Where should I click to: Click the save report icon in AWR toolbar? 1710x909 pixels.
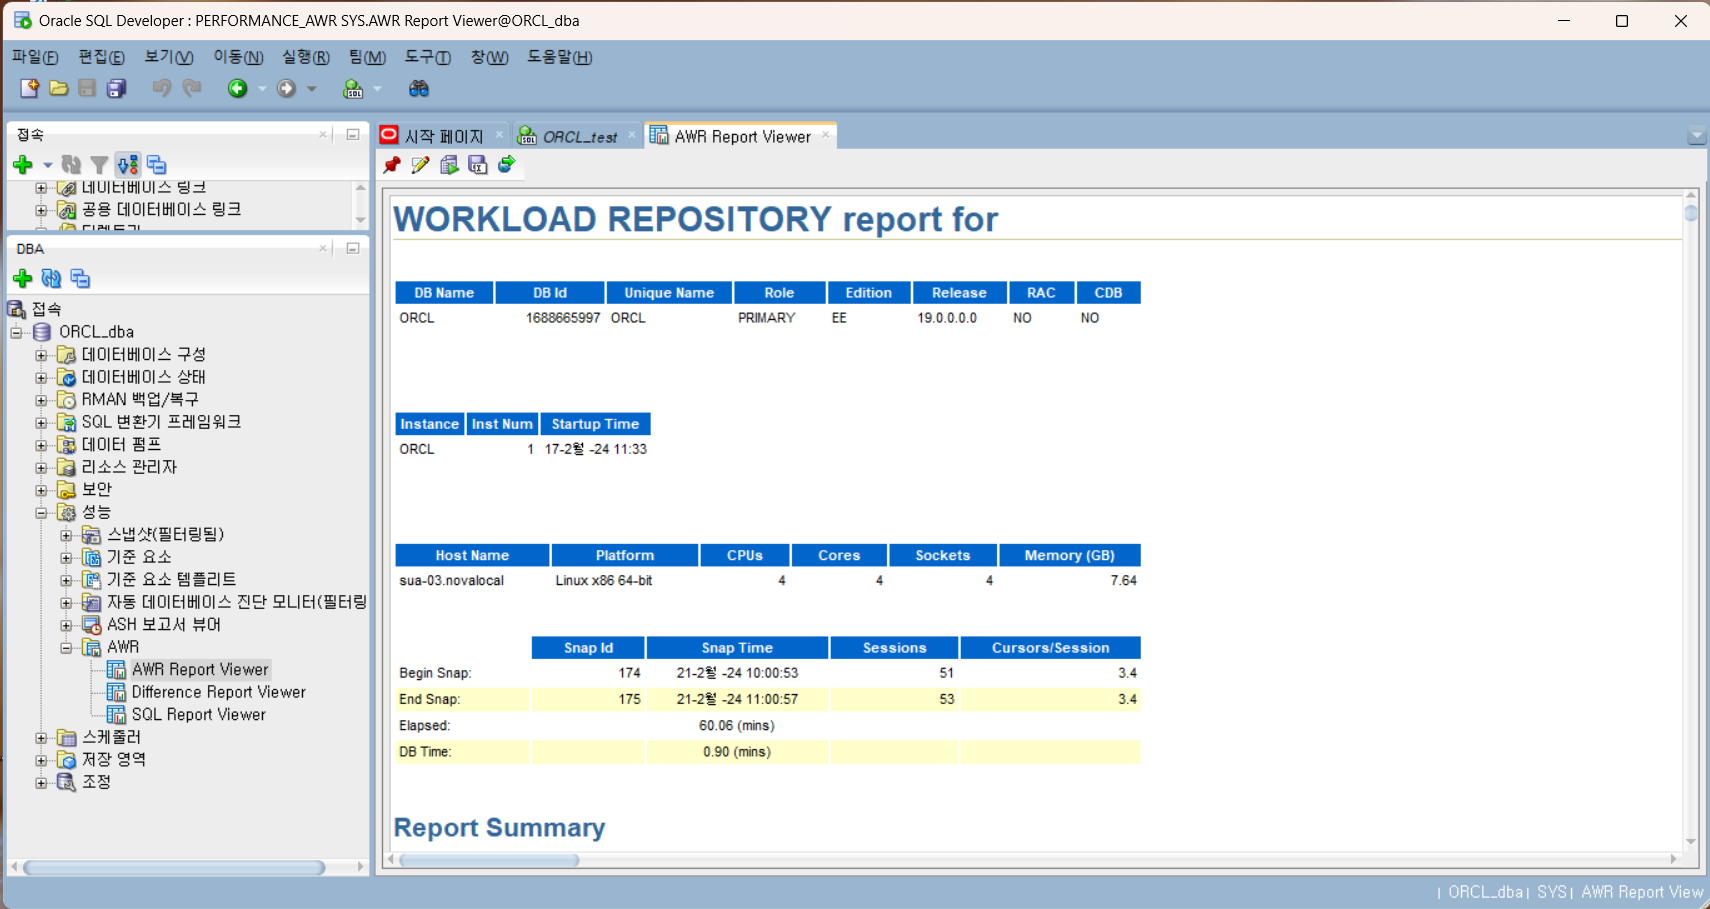point(478,165)
